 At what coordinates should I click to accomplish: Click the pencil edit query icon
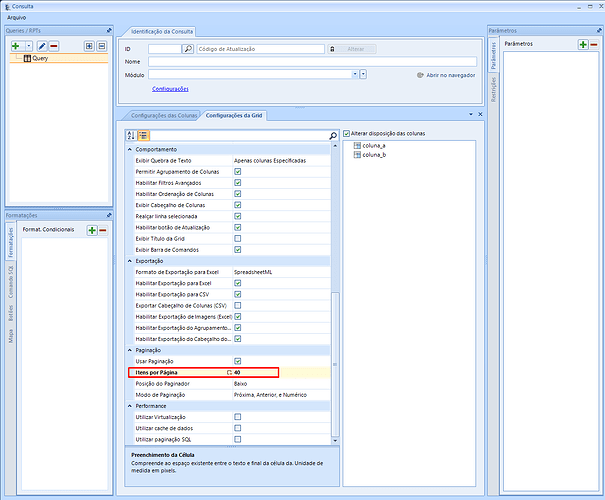click(42, 46)
